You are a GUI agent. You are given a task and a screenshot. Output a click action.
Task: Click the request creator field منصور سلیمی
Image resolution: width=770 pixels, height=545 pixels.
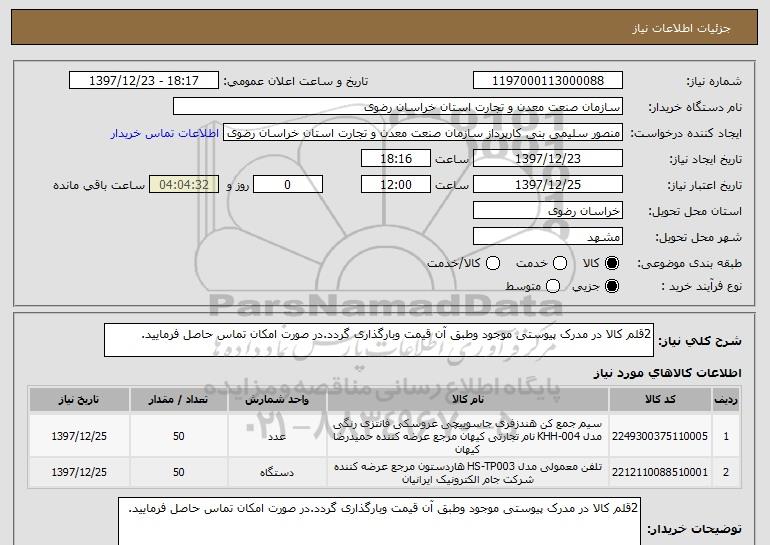click(423, 133)
